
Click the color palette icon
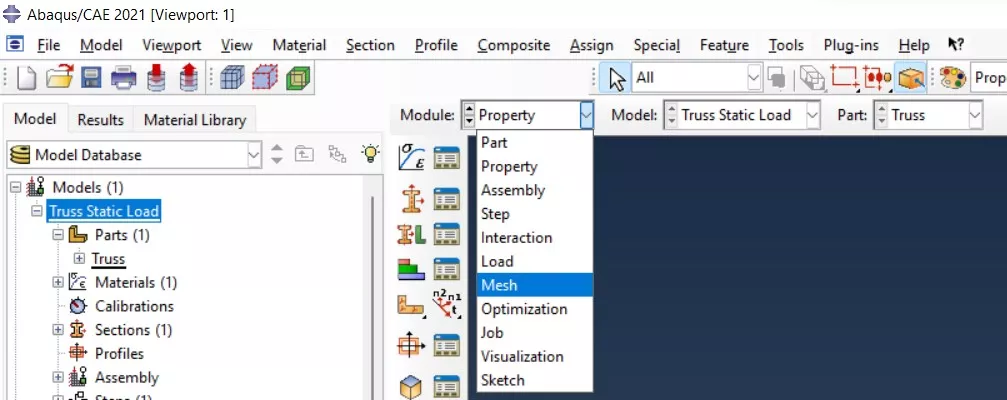[952, 78]
